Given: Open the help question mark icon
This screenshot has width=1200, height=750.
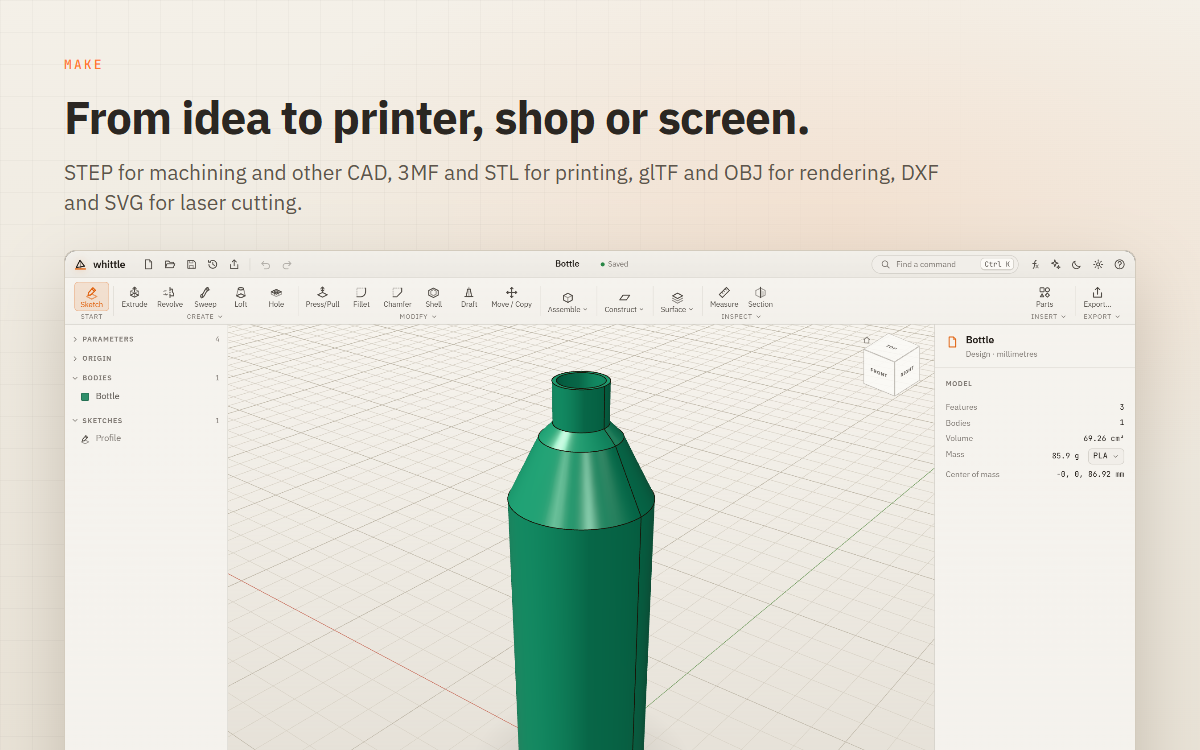Looking at the screenshot, I should click(x=1119, y=264).
